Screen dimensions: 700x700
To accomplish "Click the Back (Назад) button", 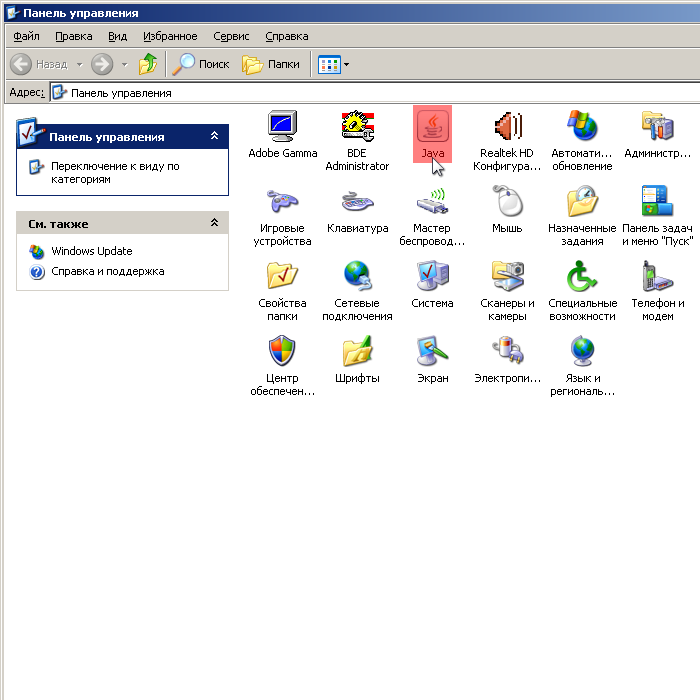I will (x=39, y=64).
